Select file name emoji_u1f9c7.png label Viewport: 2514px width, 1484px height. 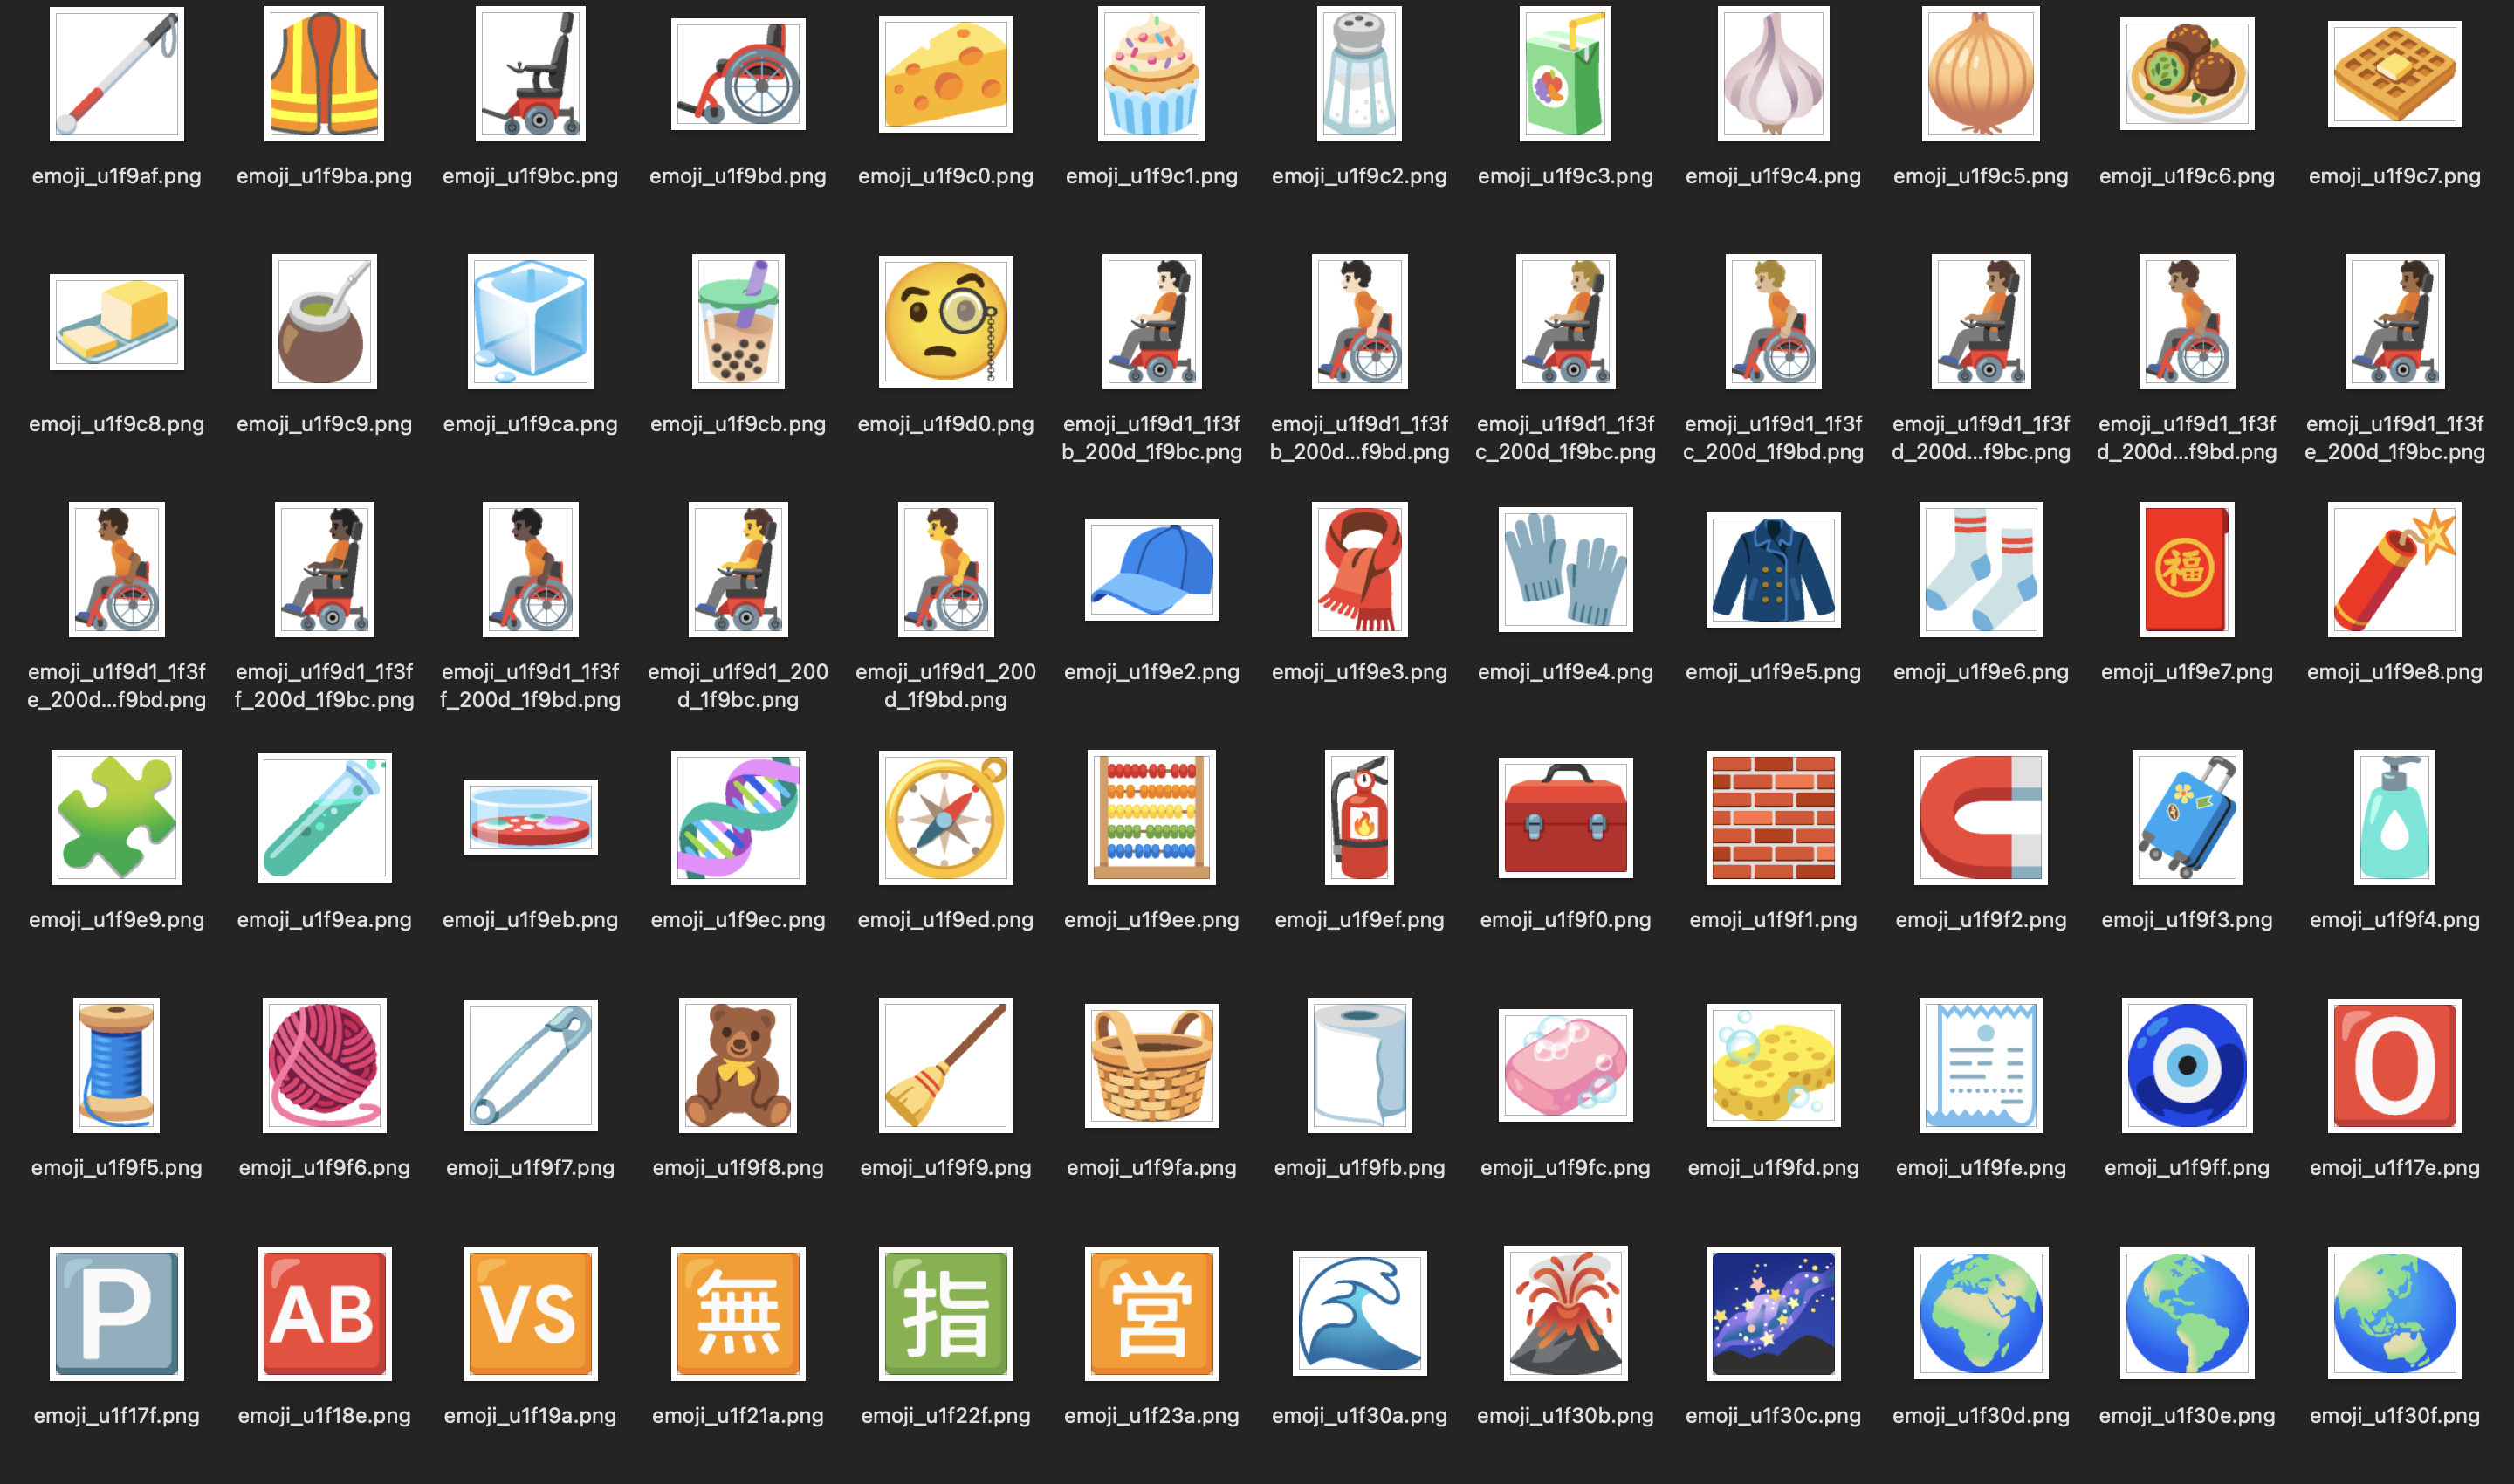(x=2394, y=176)
